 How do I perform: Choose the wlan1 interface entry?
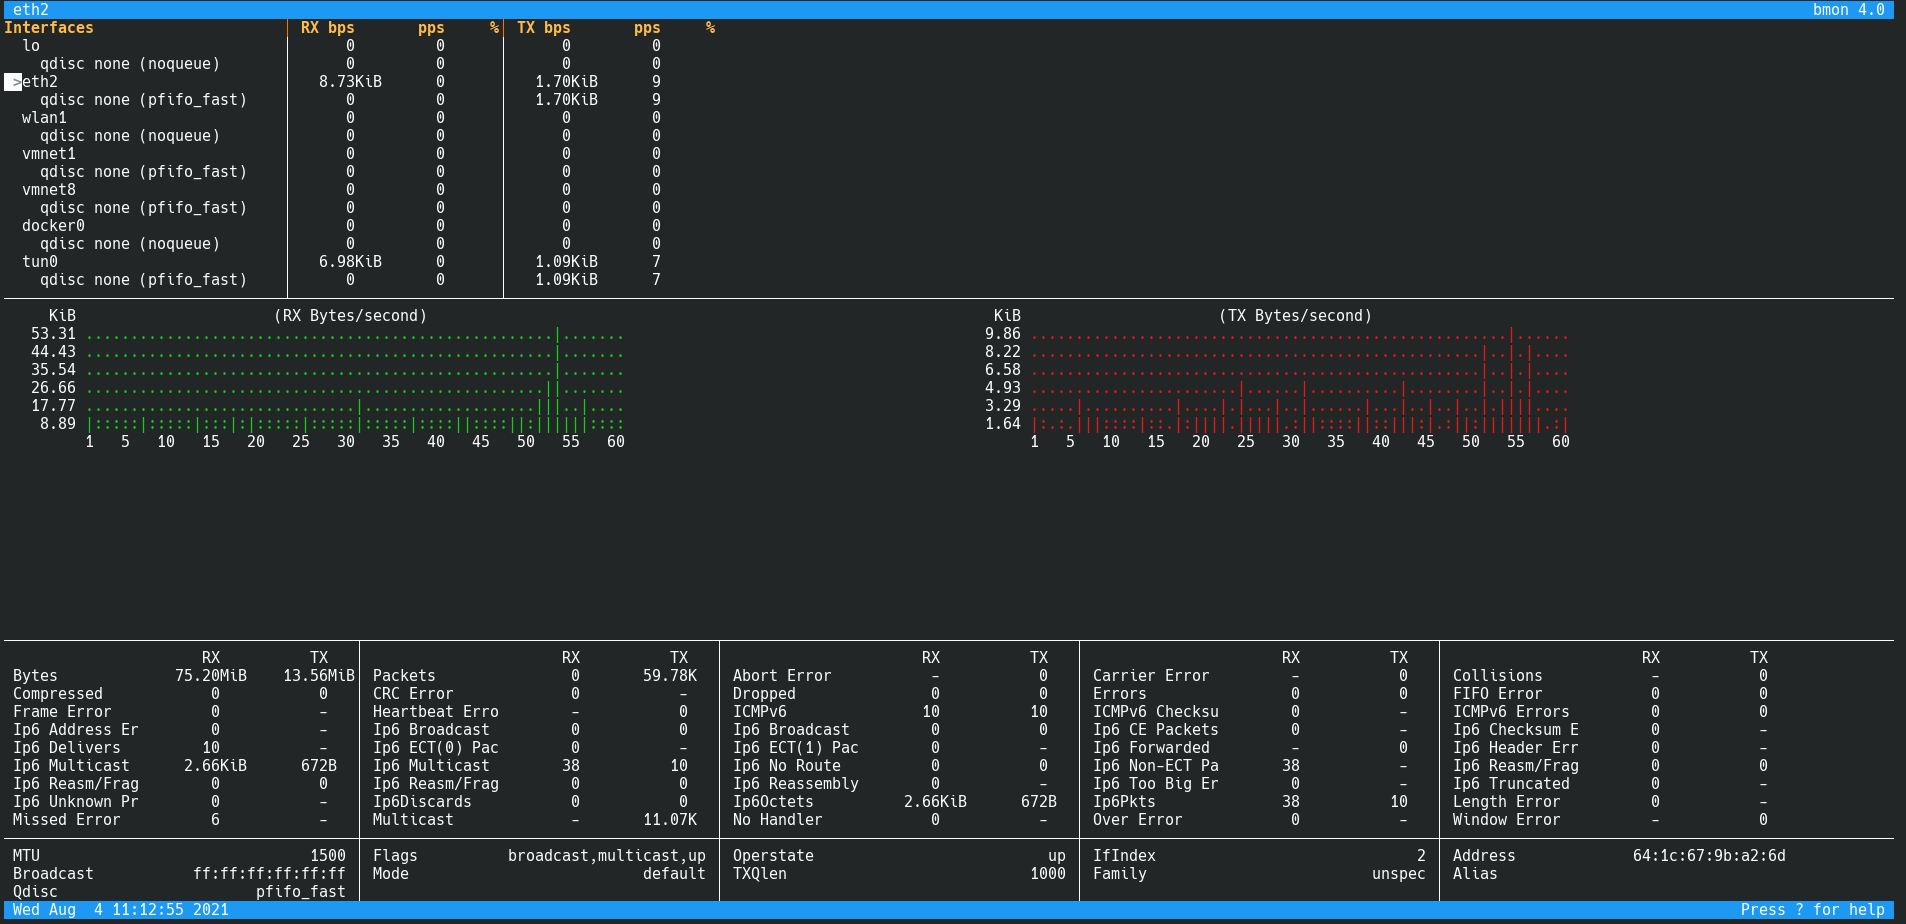click(44, 118)
